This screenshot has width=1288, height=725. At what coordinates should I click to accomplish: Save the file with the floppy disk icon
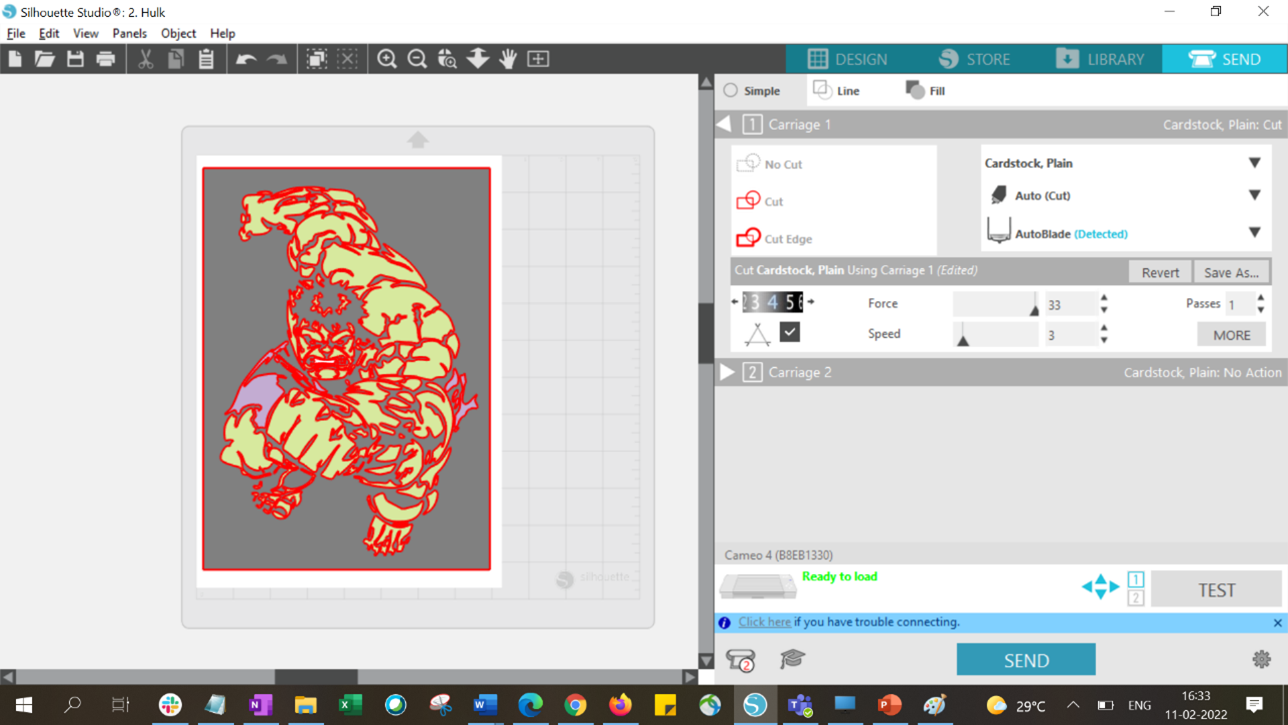[x=75, y=59]
